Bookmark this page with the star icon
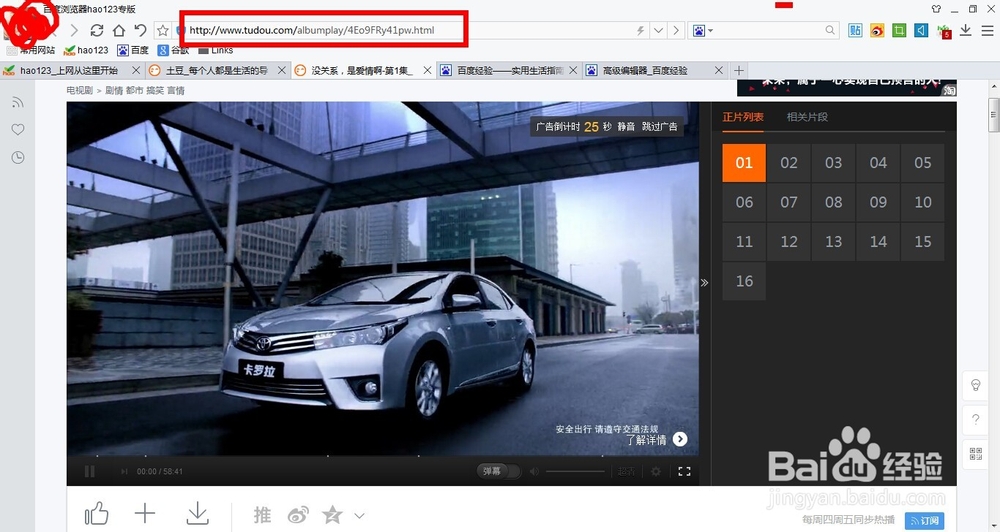Screen dimensions: 1000x532 pos(163,30)
